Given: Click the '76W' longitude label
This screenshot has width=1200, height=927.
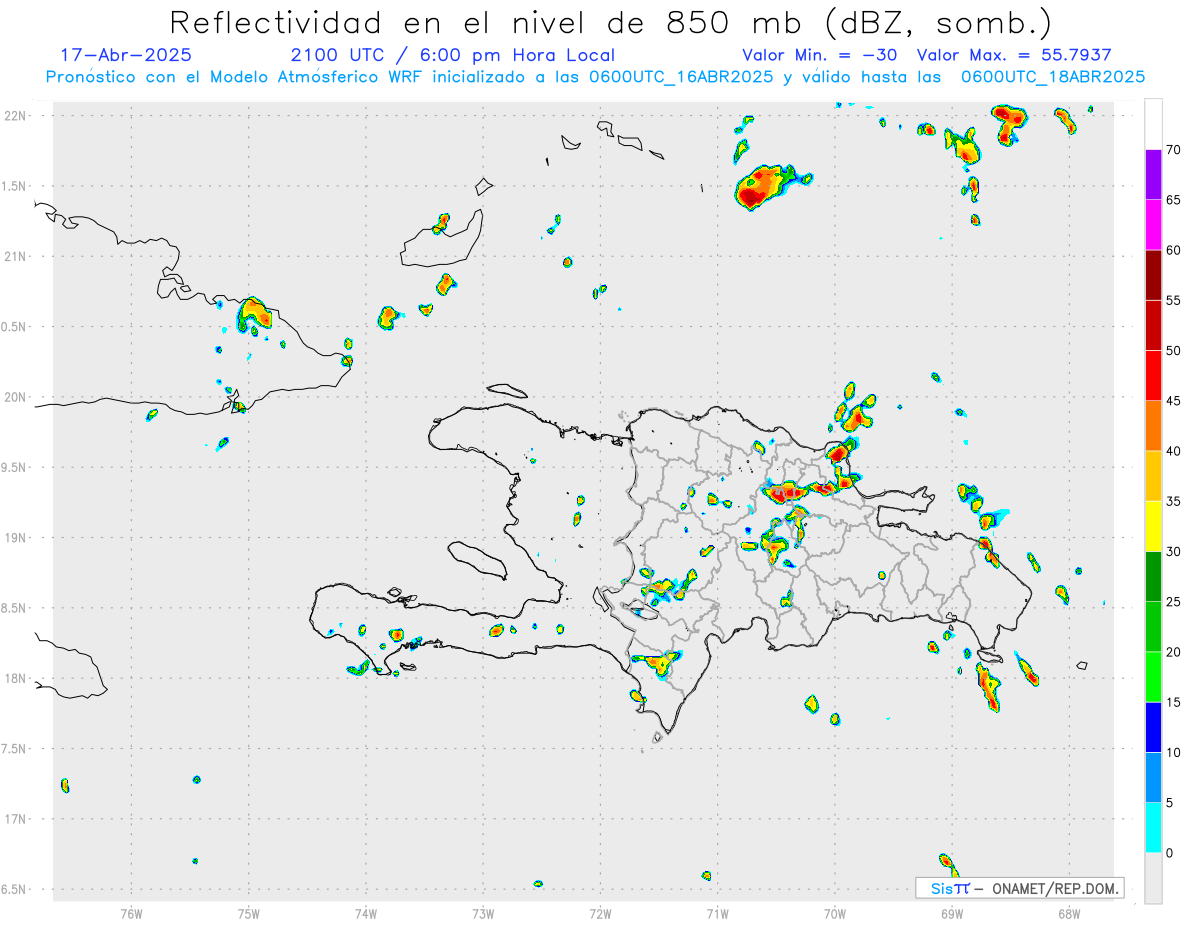Looking at the screenshot, I should 131,912.
